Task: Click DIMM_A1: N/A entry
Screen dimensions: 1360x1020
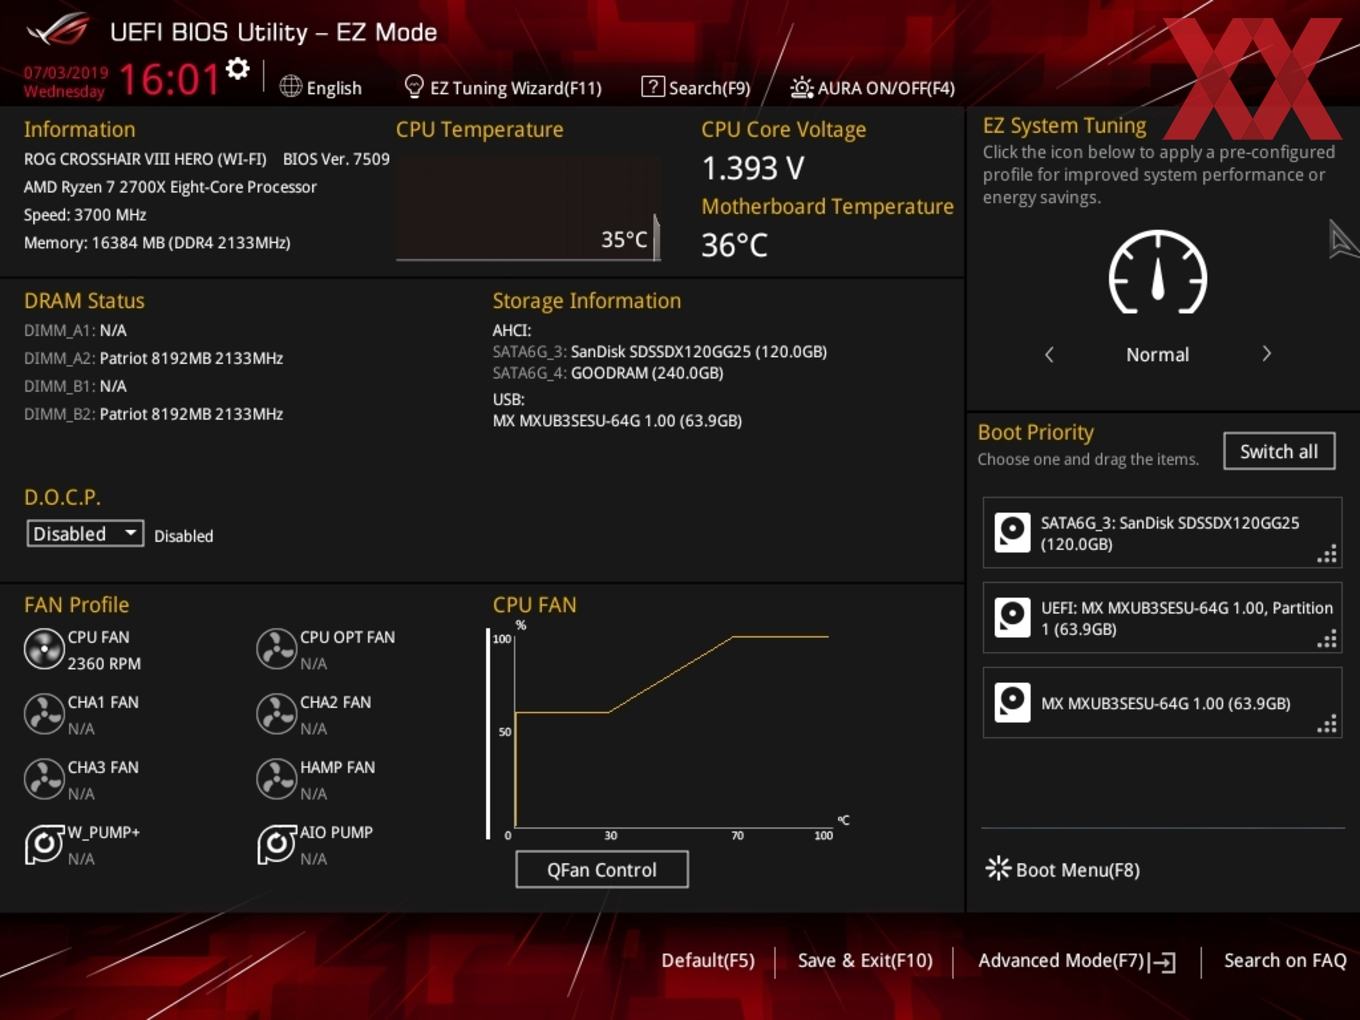Action: [75, 330]
